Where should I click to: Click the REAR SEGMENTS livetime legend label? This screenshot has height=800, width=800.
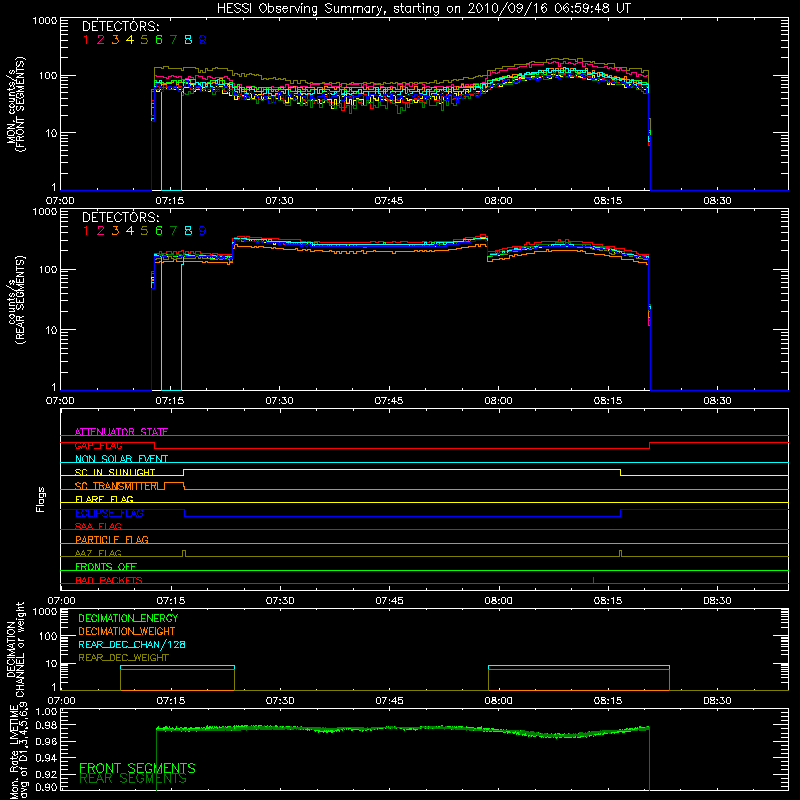click(133, 779)
